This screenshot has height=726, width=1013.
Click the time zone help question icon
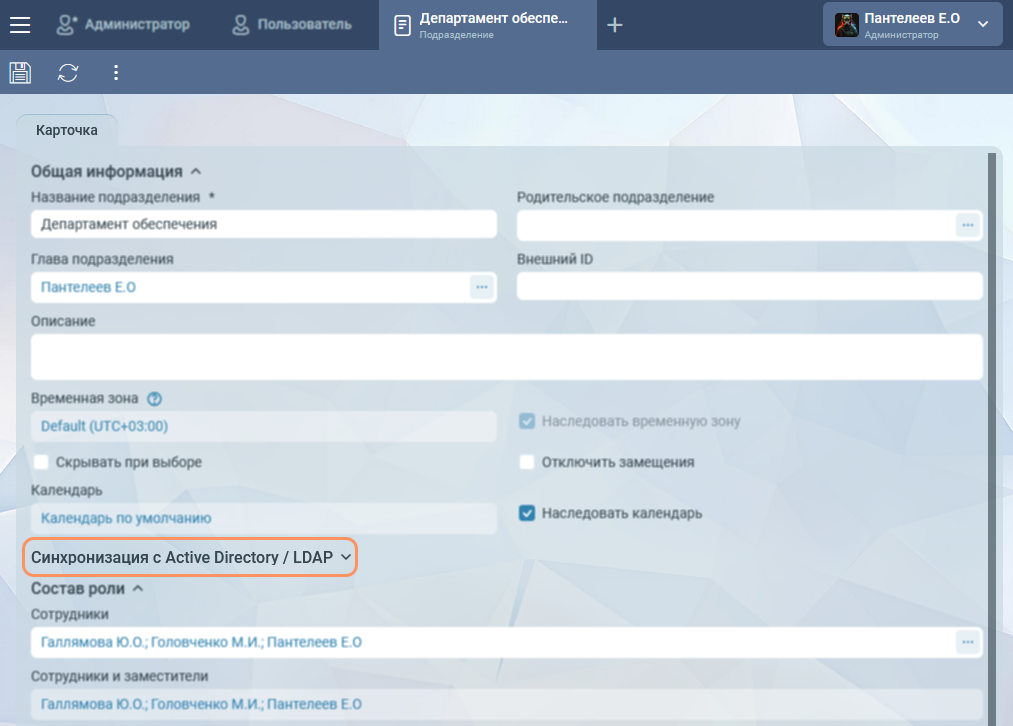point(154,399)
